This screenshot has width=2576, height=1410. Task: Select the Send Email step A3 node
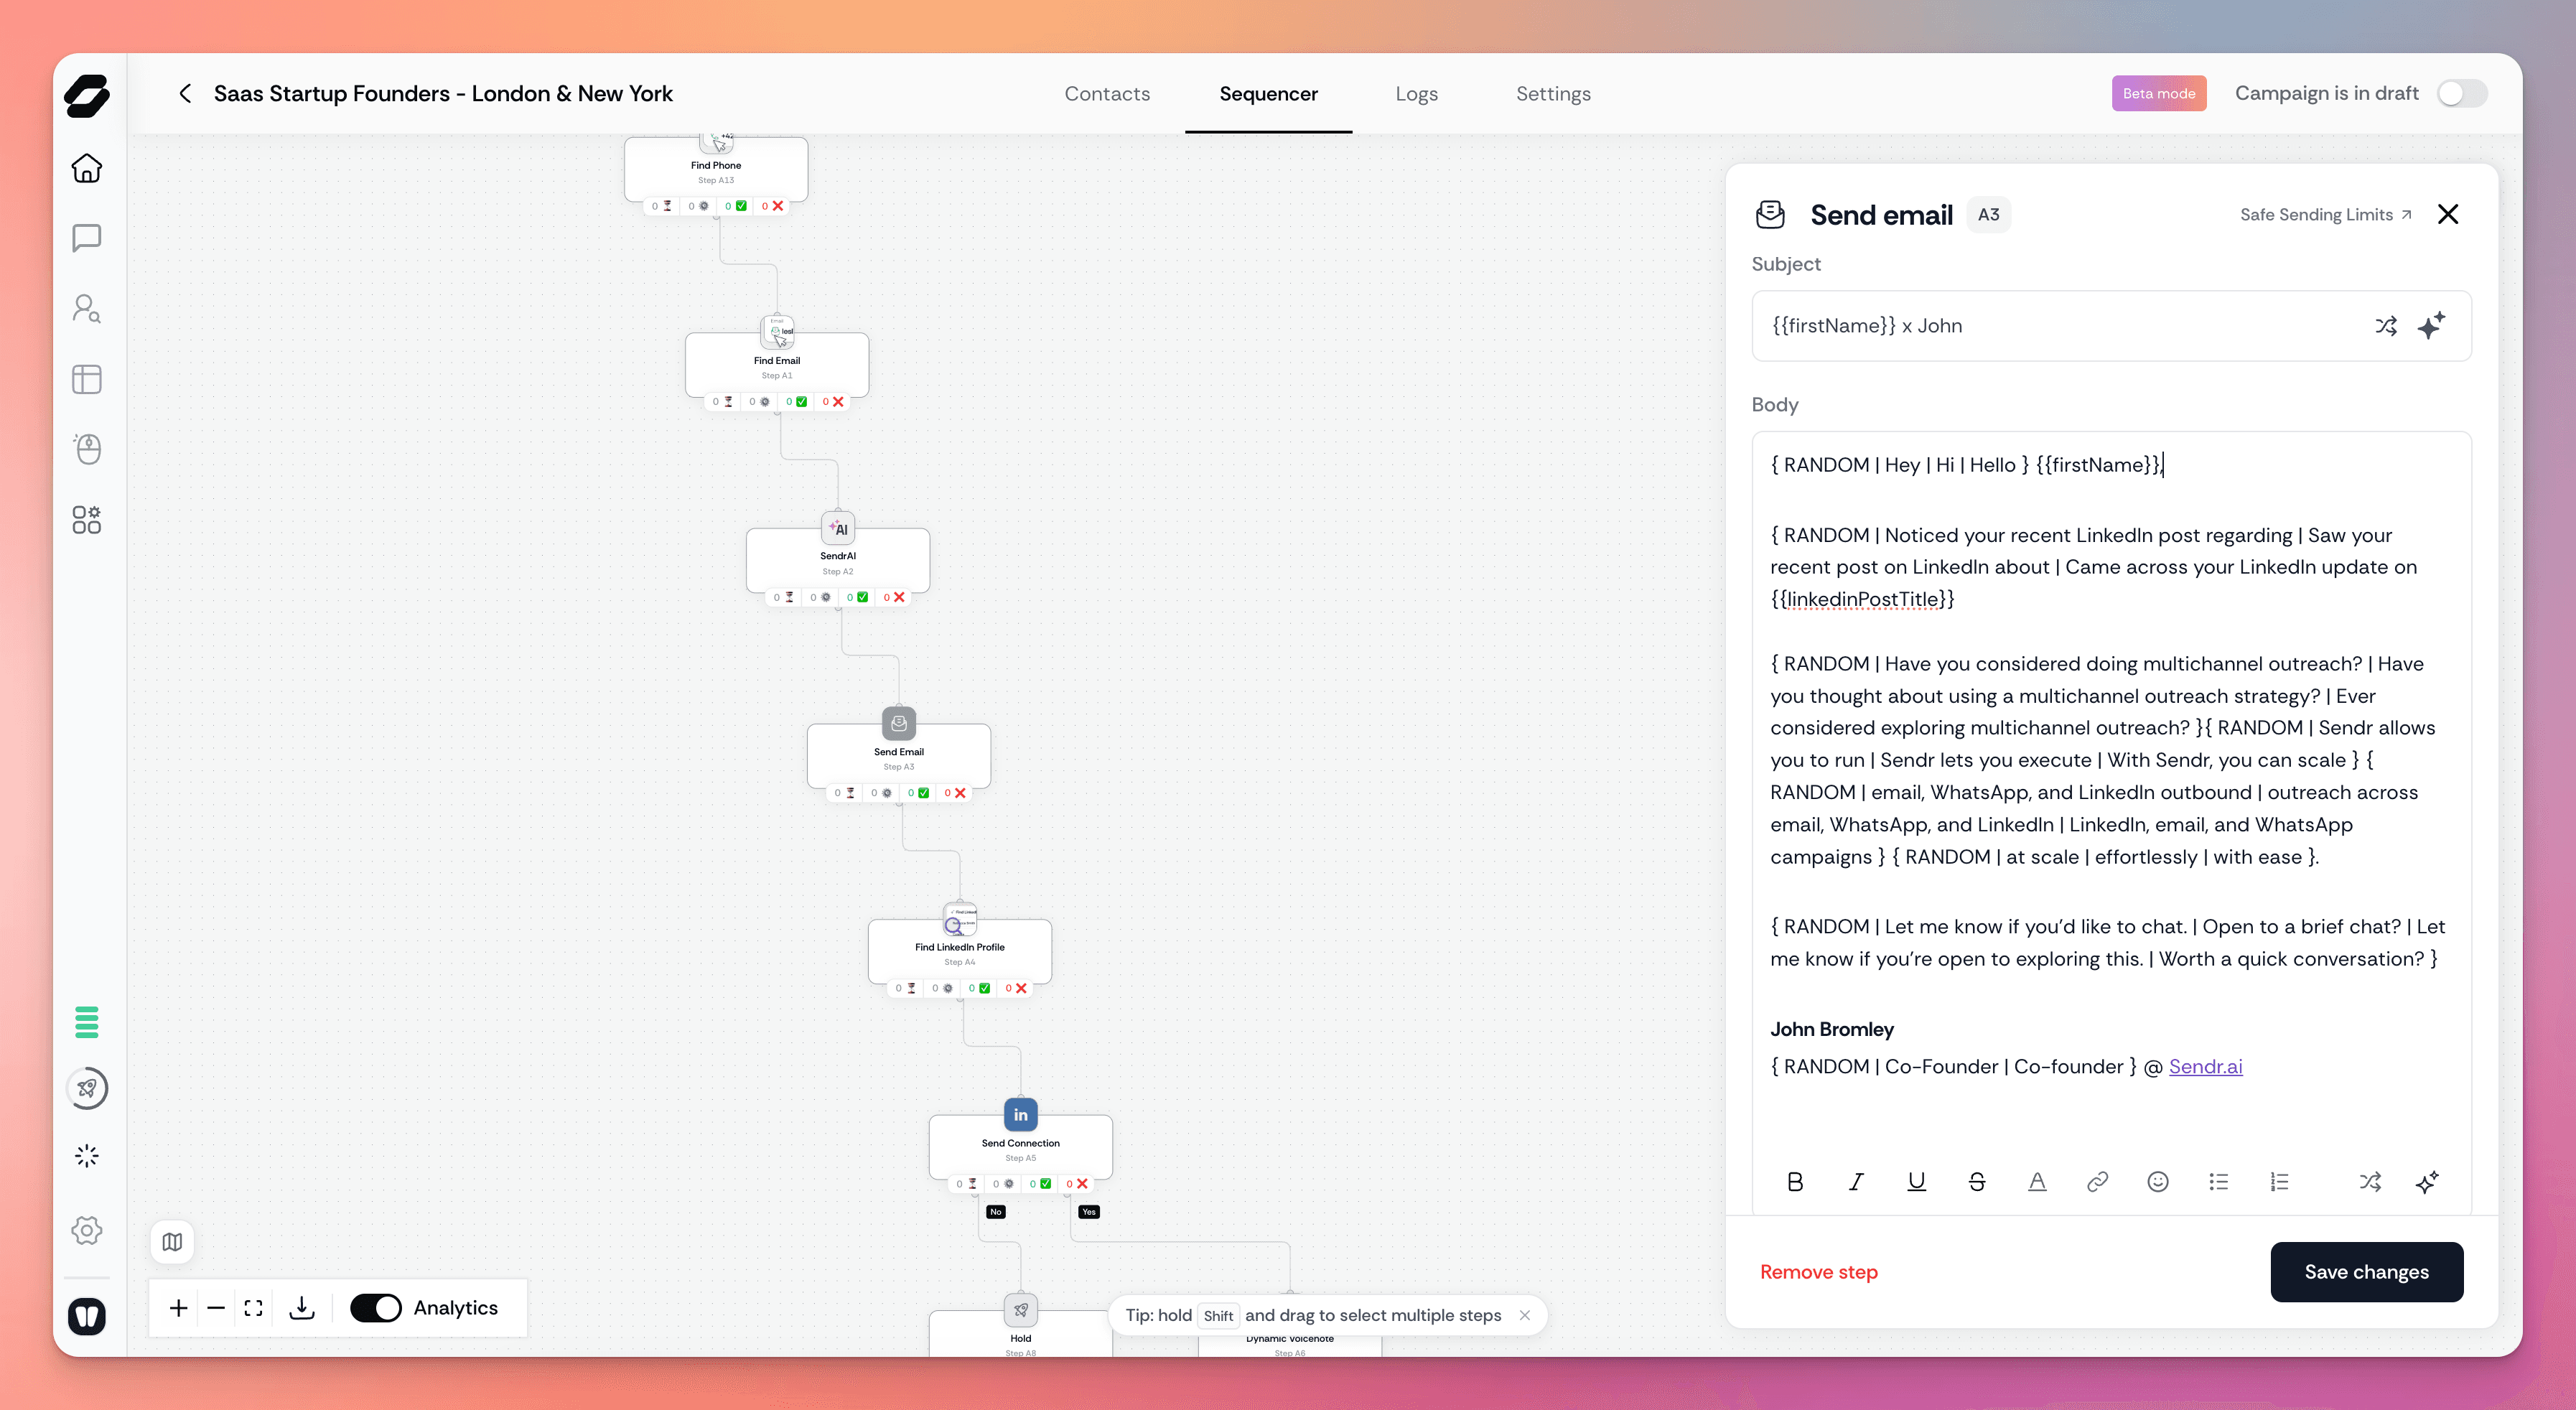click(899, 756)
